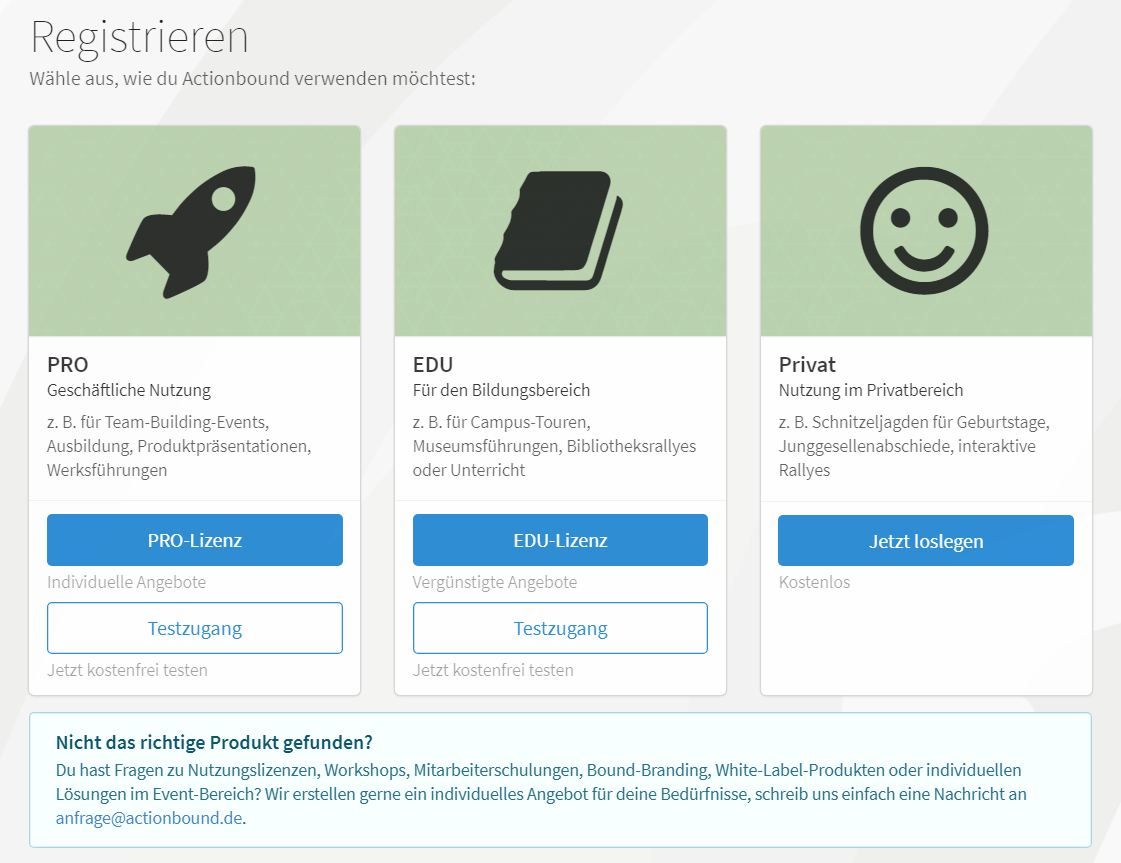
Task: Click the PRO card heading
Action: tap(67, 365)
